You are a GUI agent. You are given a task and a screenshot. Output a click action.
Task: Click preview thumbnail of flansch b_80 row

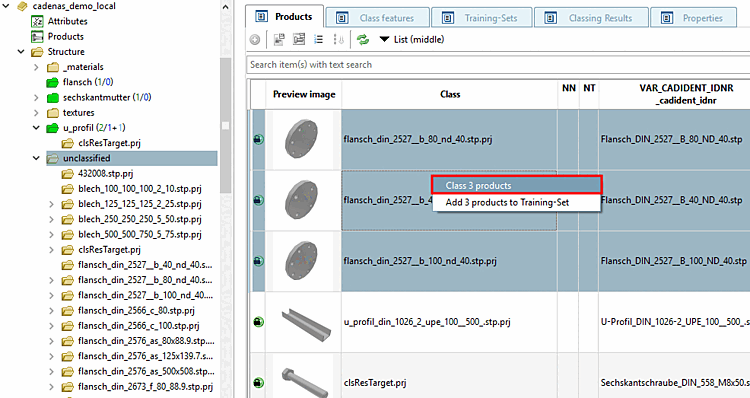coord(301,139)
